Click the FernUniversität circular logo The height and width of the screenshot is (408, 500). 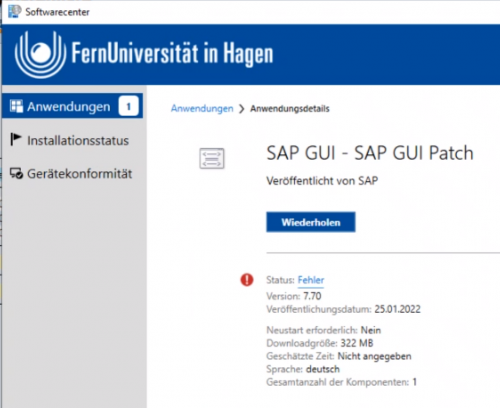pos(40,54)
